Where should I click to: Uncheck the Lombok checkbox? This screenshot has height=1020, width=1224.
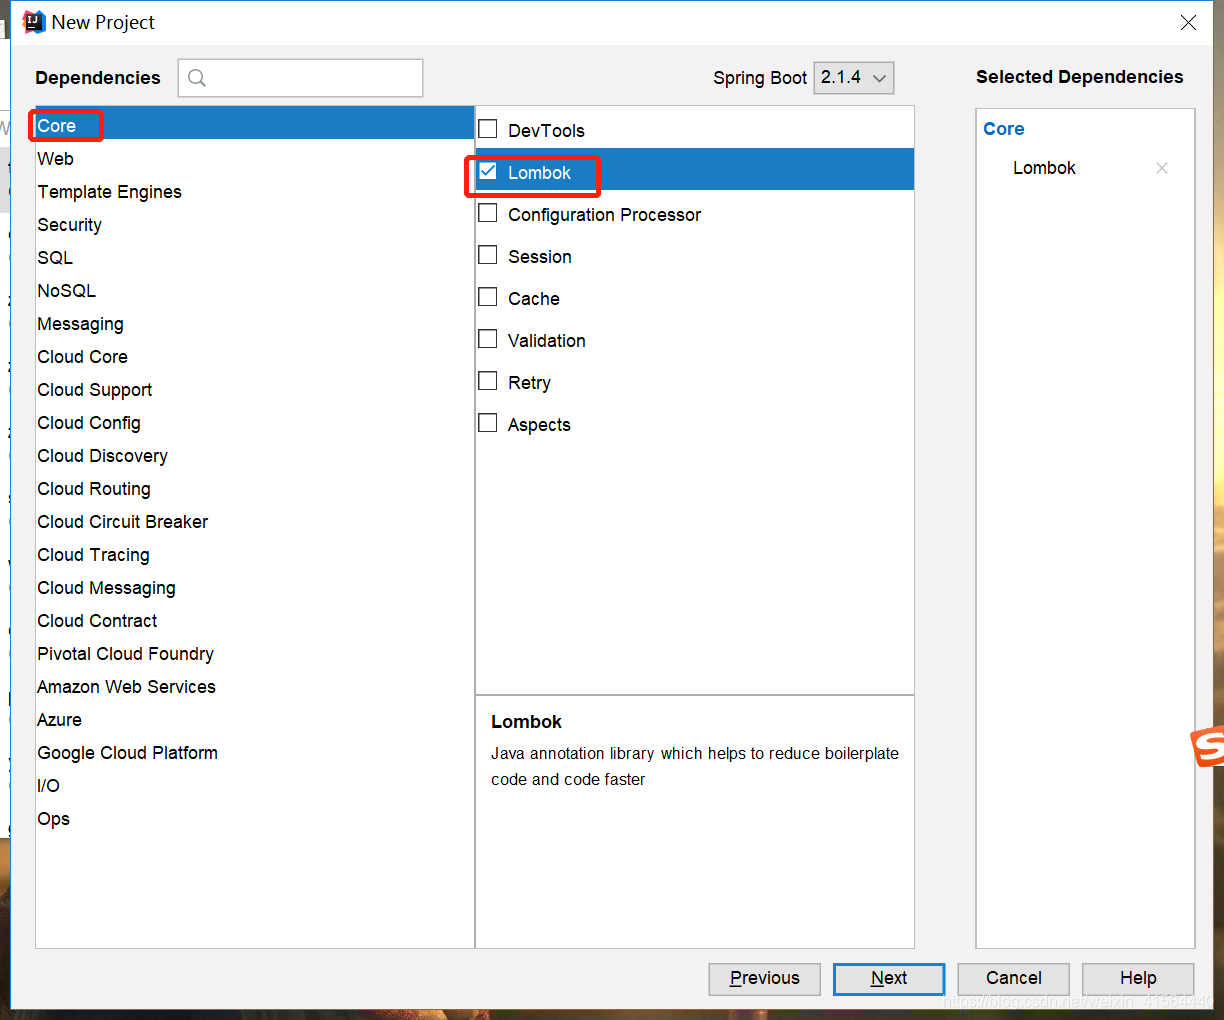click(x=488, y=171)
